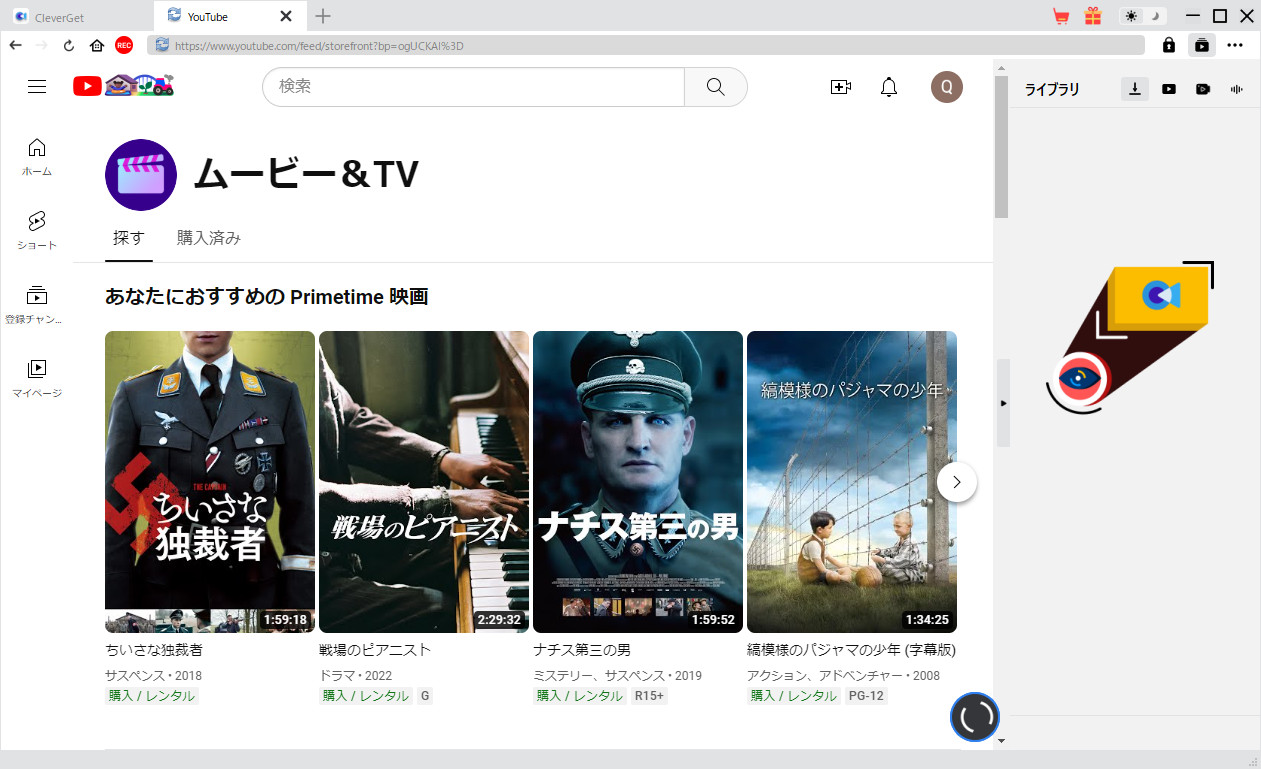Click the next arrow on movie carousel
Image resolution: width=1261 pixels, height=769 pixels.
pos(957,482)
